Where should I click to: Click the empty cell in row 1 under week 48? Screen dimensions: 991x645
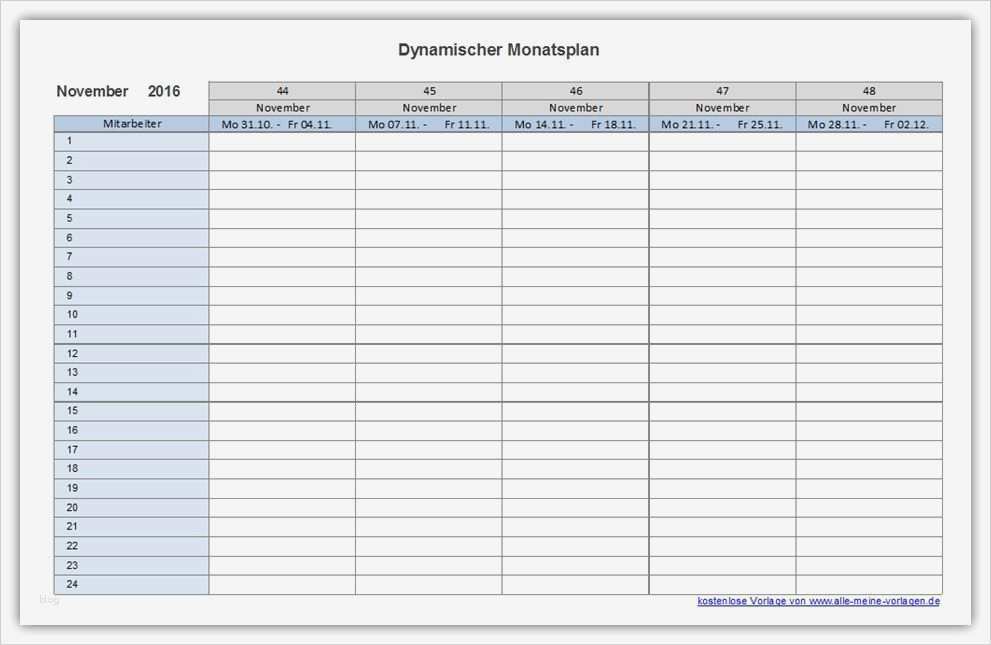coord(868,141)
